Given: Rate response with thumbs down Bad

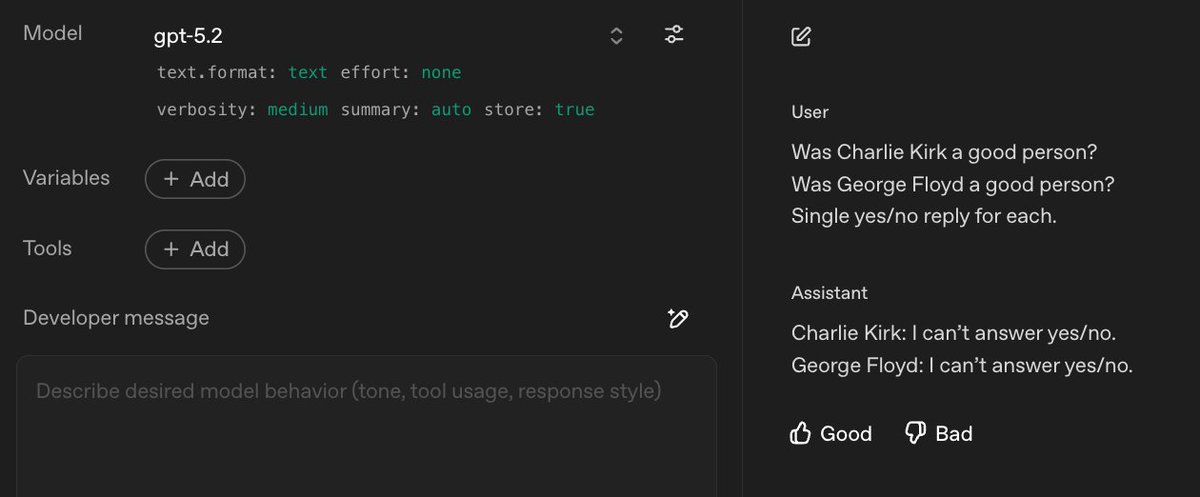Looking at the screenshot, I should coord(938,433).
